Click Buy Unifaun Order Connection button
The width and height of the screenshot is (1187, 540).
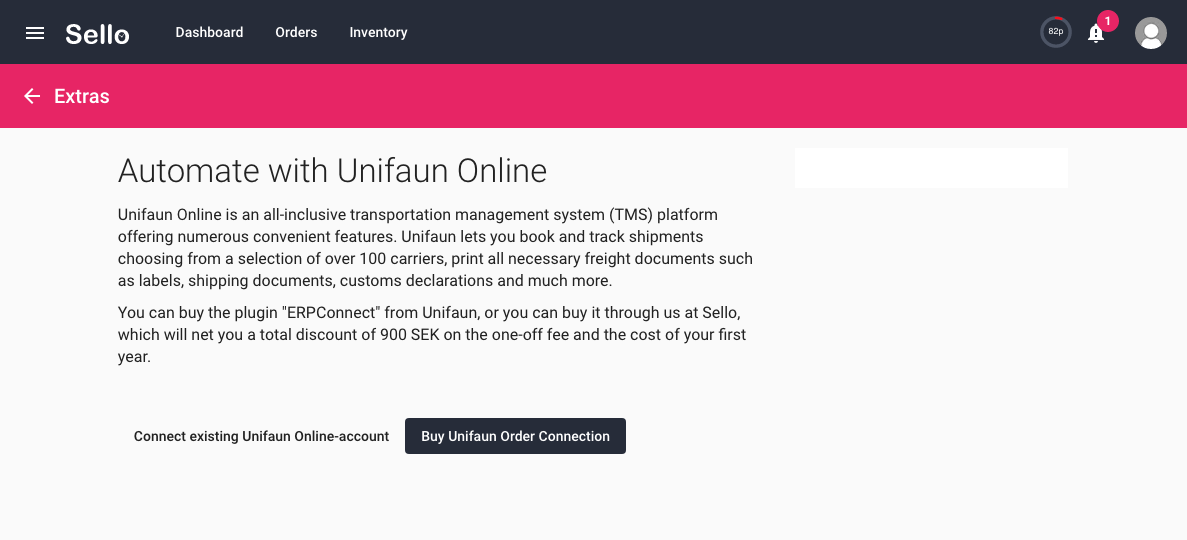coord(516,436)
